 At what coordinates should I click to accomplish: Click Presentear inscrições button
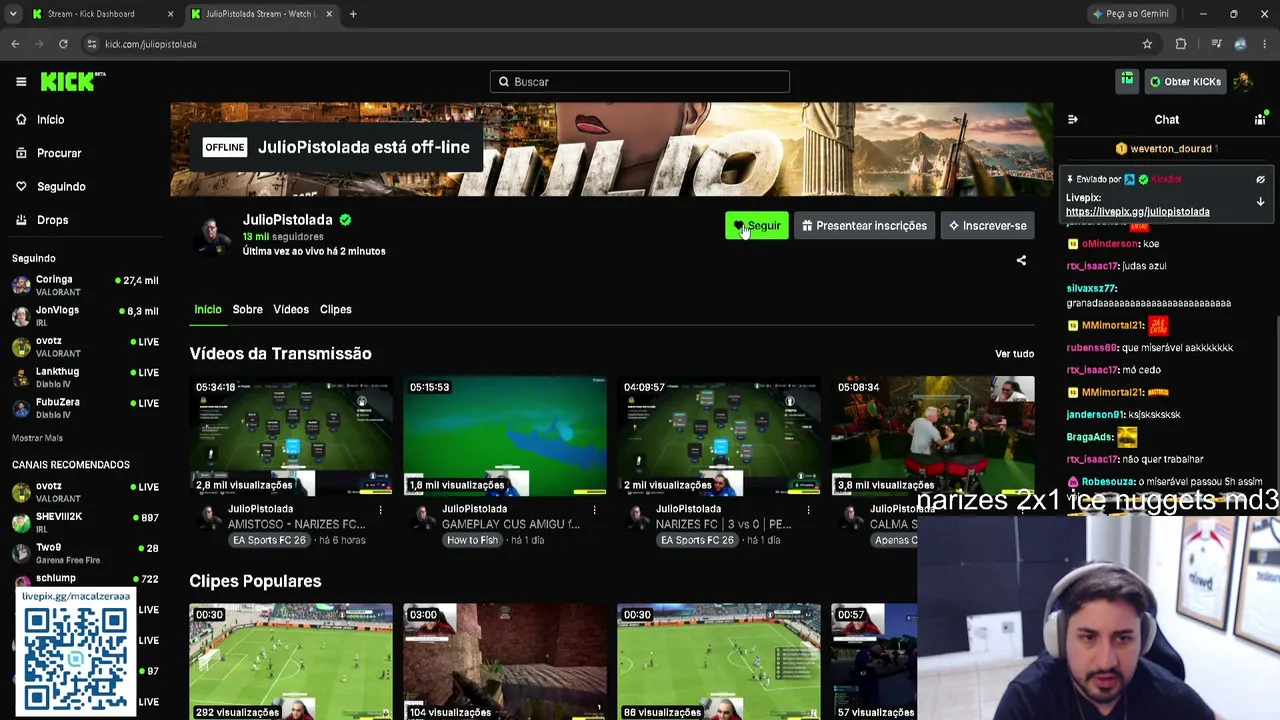865,226
